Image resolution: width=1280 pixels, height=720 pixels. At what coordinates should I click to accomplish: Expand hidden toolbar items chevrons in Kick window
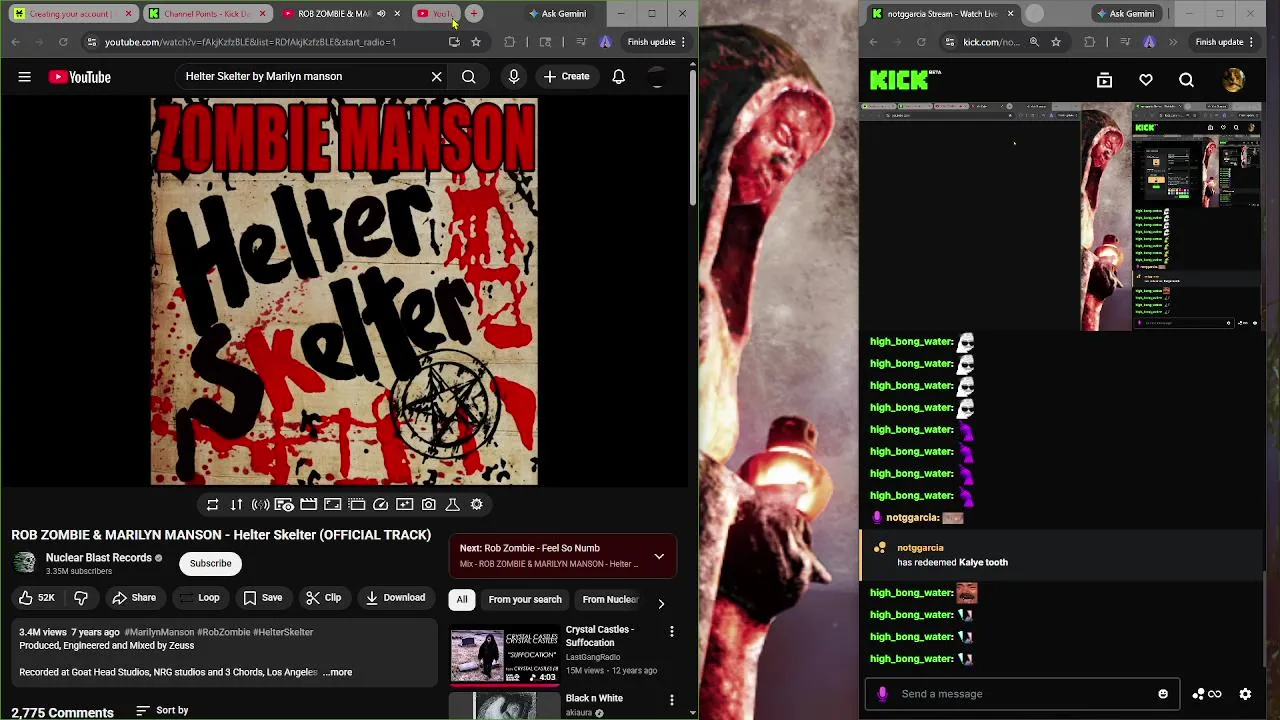click(x=1173, y=42)
